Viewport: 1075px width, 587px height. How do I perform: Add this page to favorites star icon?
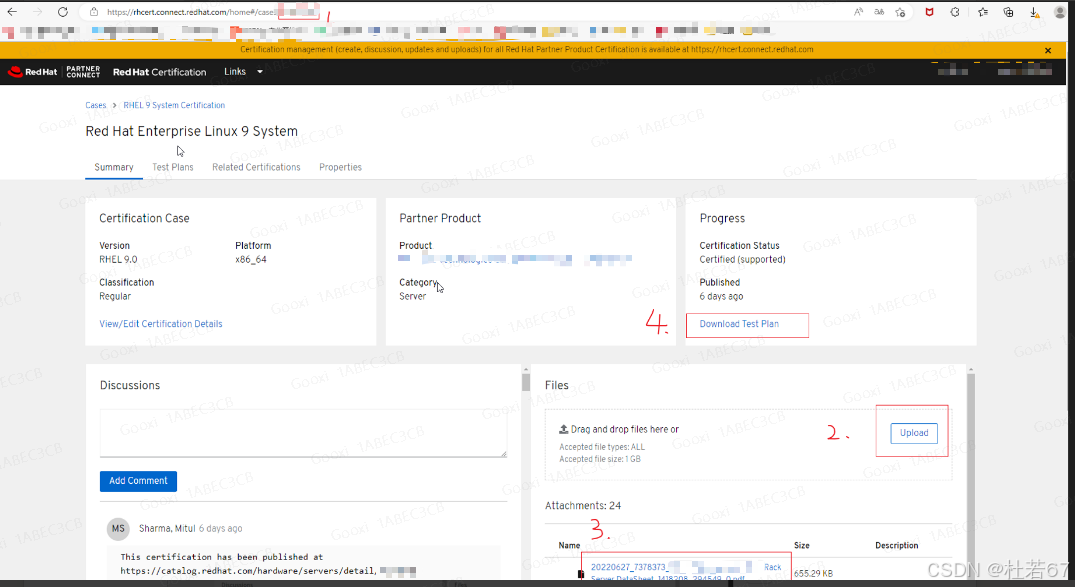[900, 12]
